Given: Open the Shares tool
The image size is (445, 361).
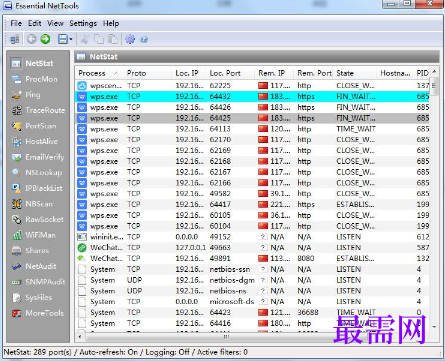Looking at the screenshot, I should tap(30, 250).
